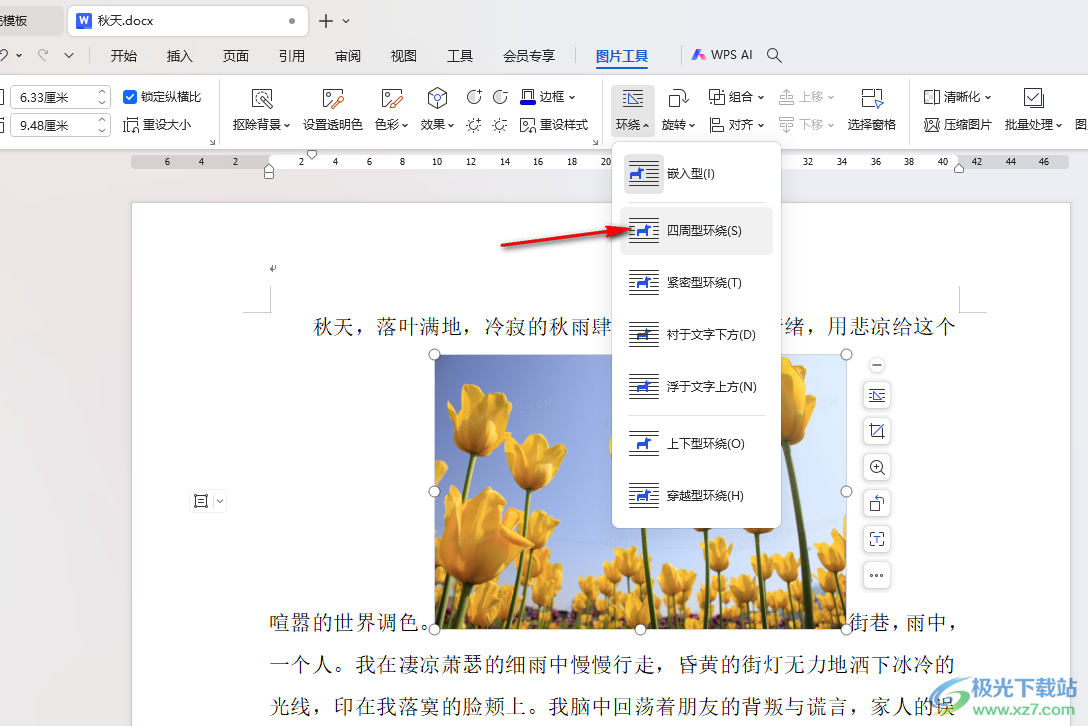Viewport: 1088px width, 726px height.
Task: Click the Rotate (旋转) icon
Action: point(678,99)
